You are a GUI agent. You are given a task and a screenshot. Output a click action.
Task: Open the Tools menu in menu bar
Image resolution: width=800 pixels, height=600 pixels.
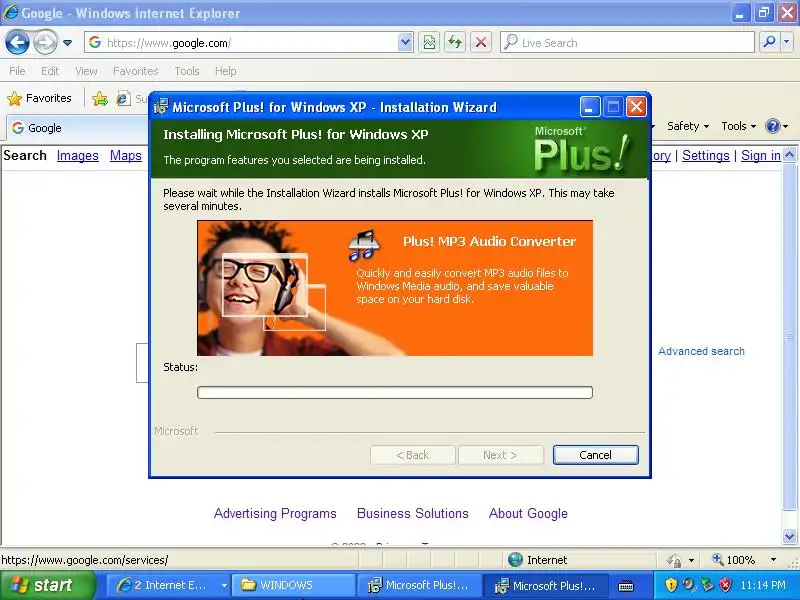[187, 71]
